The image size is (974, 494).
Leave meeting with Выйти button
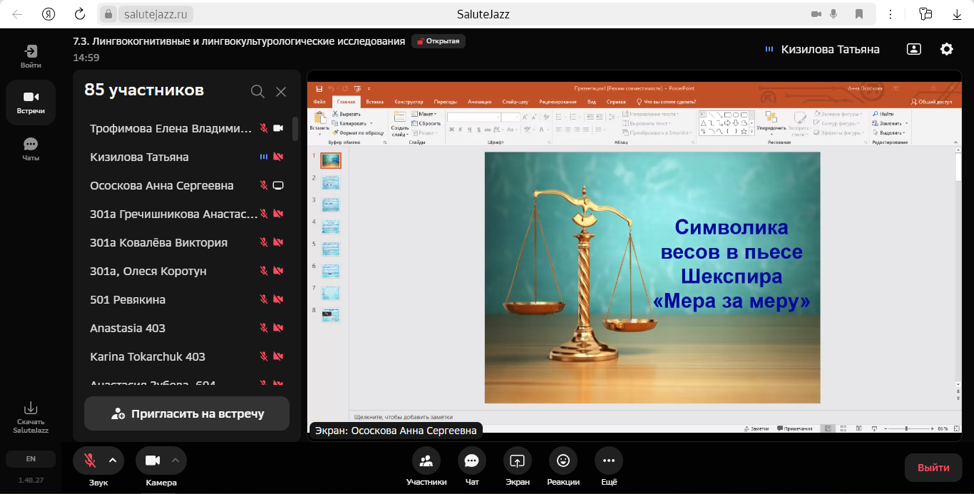(933, 468)
